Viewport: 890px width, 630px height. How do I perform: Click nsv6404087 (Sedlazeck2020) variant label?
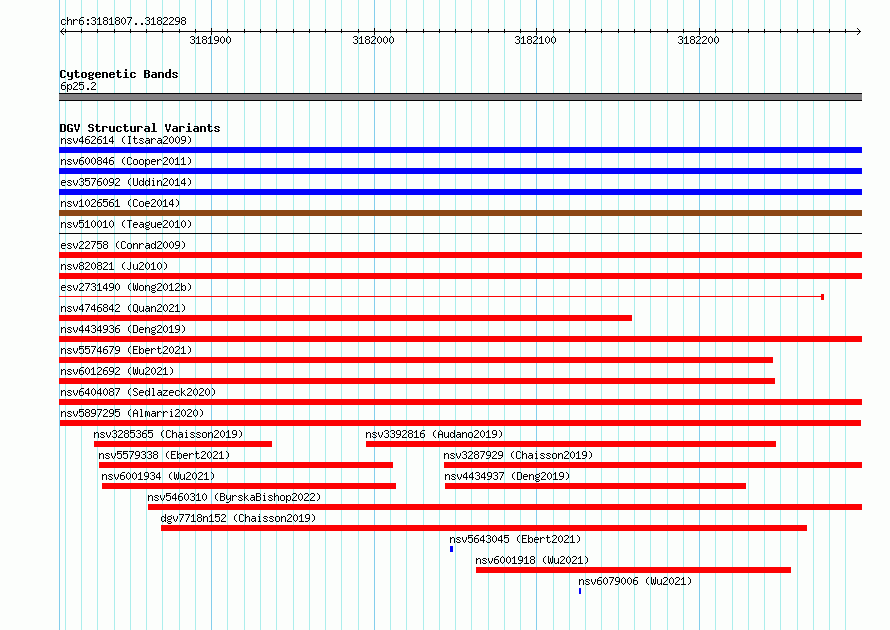tap(138, 392)
